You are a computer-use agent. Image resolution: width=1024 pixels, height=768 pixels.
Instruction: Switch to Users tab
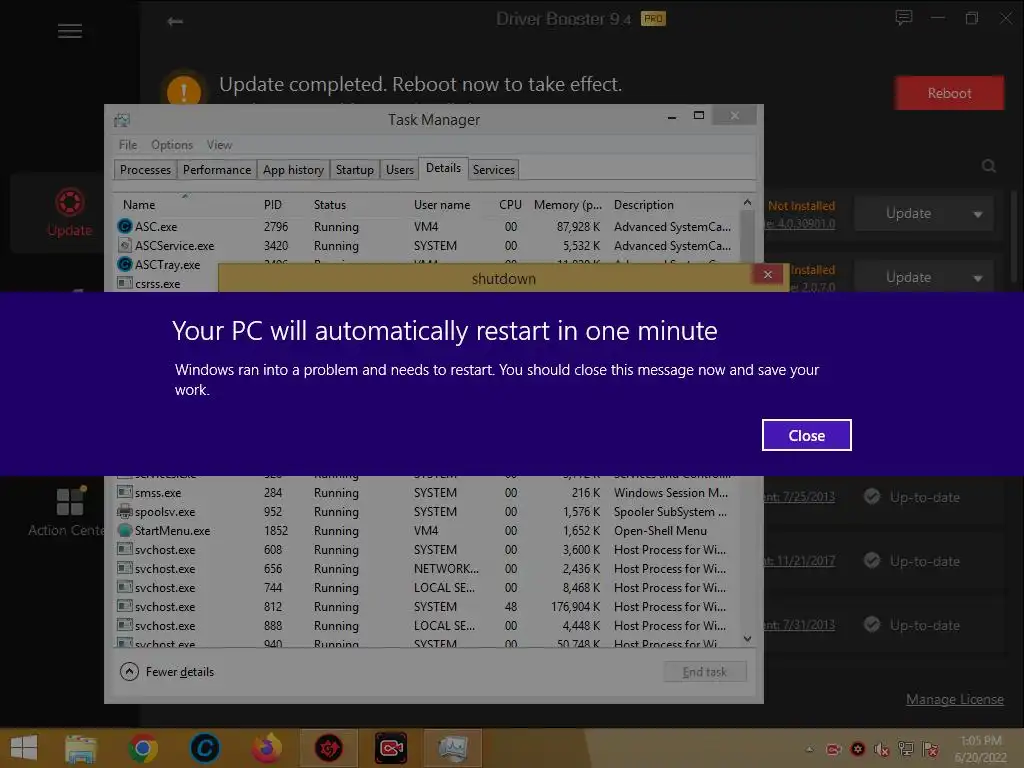(x=400, y=170)
